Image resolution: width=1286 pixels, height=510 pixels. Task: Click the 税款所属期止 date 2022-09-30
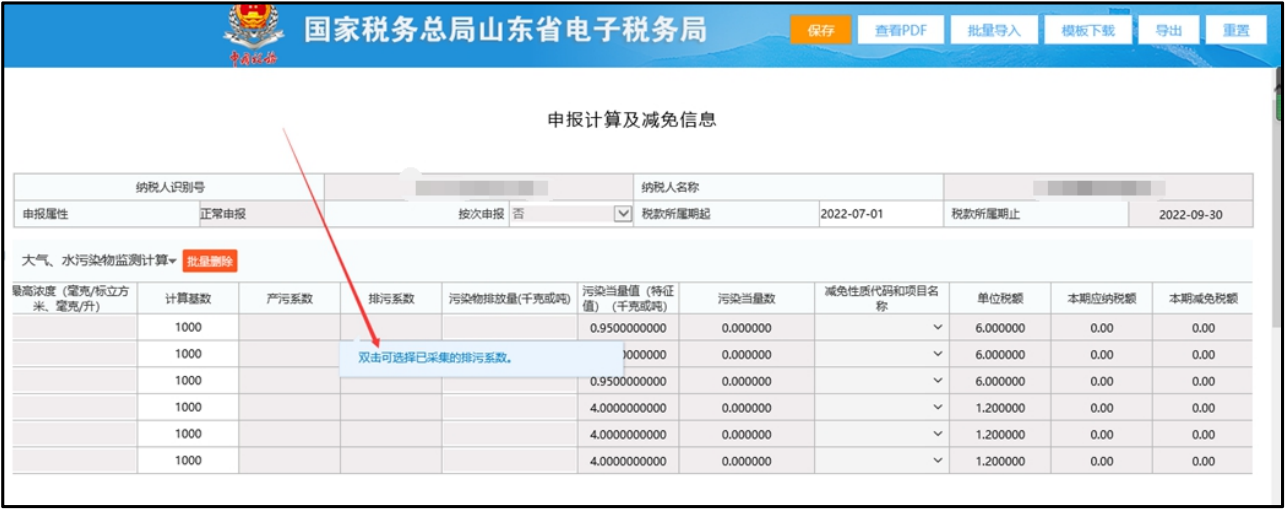click(1190, 214)
